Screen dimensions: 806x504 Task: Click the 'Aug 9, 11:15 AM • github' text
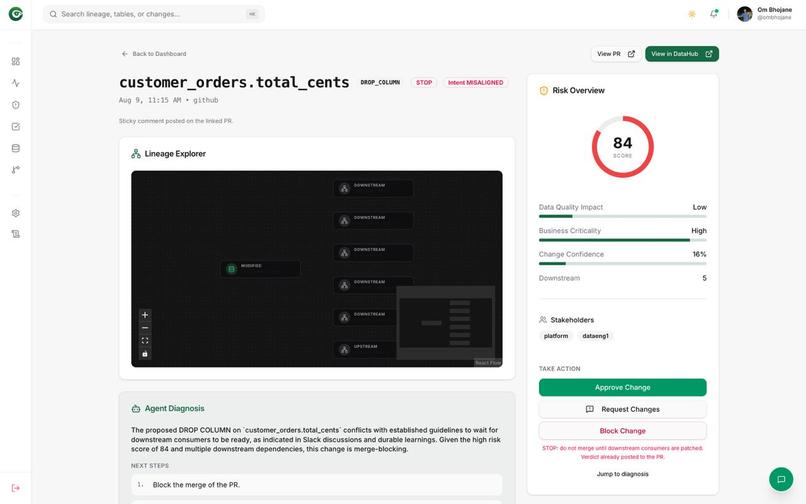pos(169,100)
